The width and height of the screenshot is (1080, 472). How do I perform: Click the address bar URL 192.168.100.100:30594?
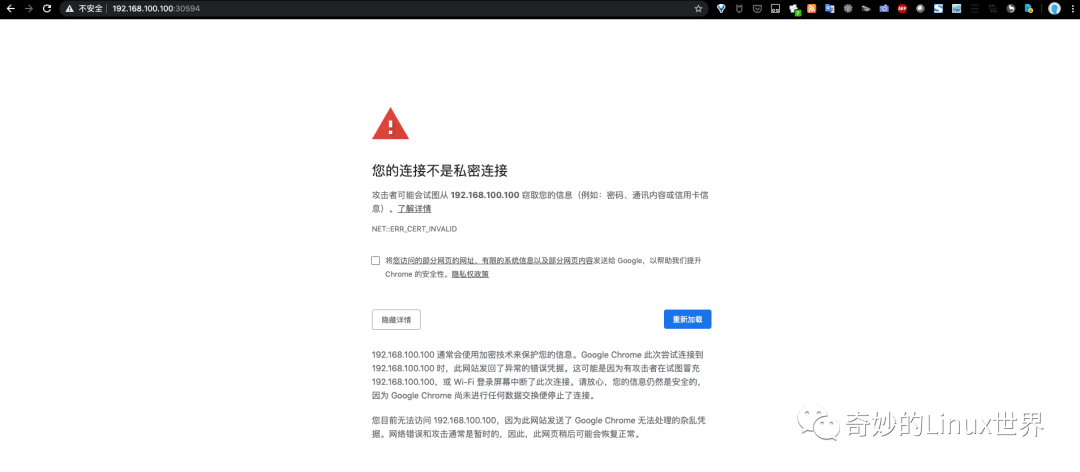(156, 9)
